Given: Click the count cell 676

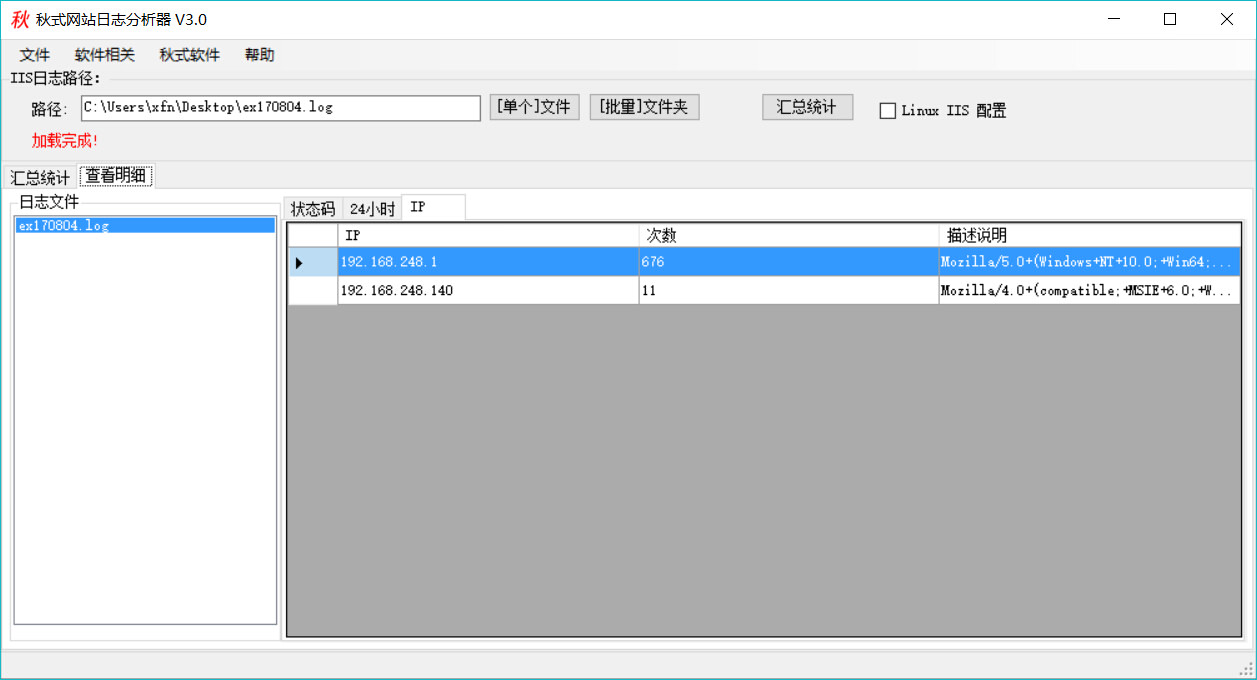Looking at the screenshot, I should [789, 262].
